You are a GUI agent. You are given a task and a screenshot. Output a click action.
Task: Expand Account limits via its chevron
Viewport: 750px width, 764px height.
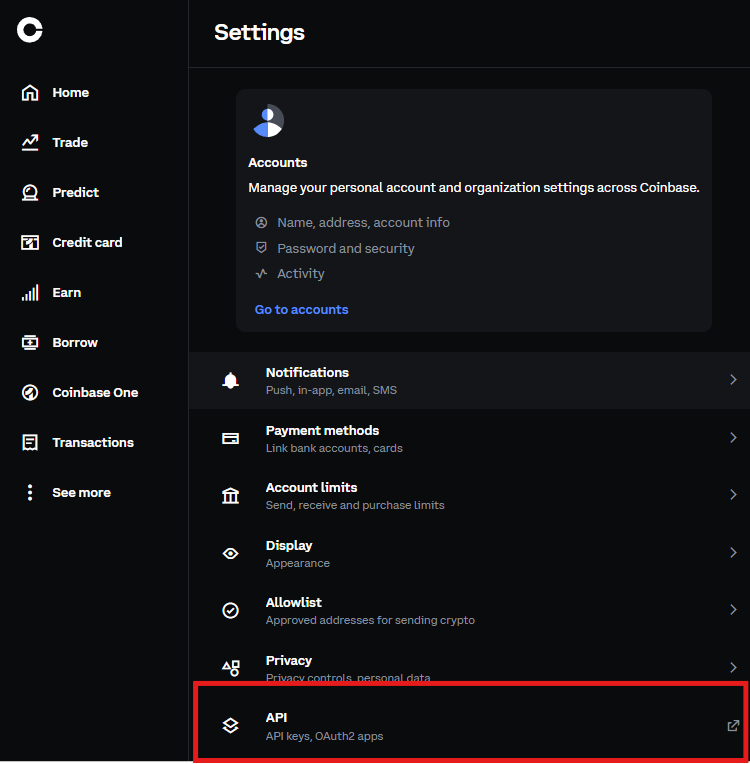733,495
